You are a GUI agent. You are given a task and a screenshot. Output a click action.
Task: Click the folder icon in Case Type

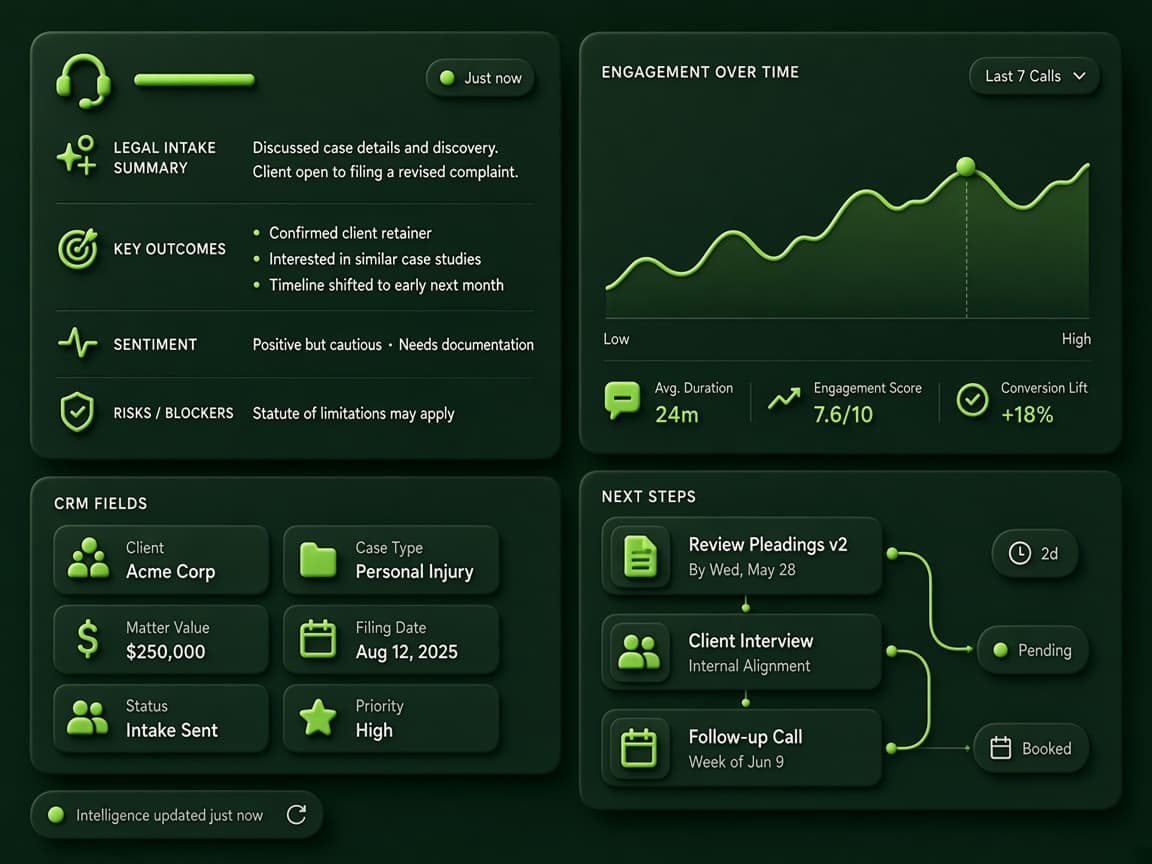(x=318, y=560)
